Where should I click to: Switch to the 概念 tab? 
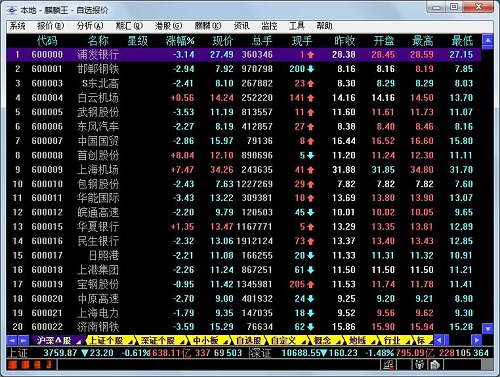pyautogui.click(x=323, y=341)
